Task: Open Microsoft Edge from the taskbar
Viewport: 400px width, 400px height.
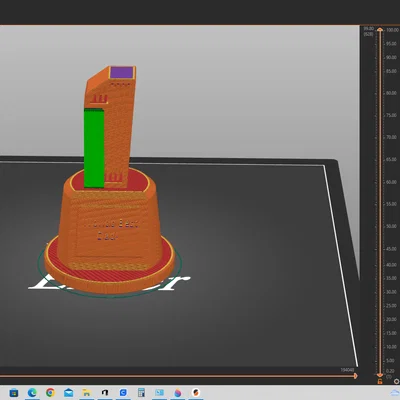Action: [32, 393]
